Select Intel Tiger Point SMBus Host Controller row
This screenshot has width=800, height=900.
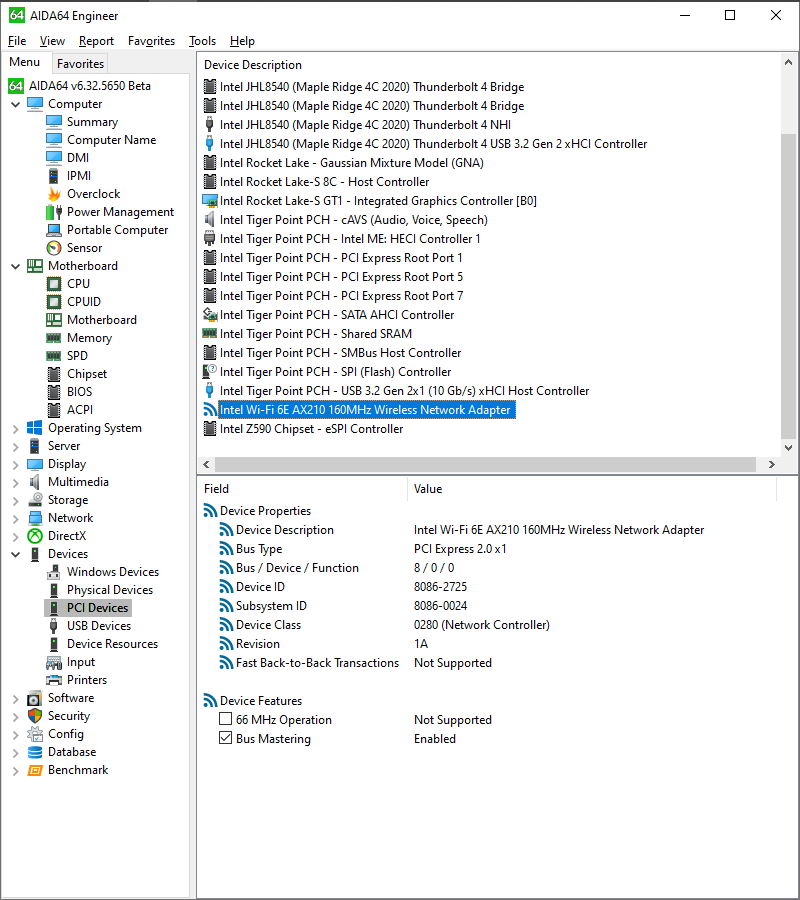click(x=340, y=353)
